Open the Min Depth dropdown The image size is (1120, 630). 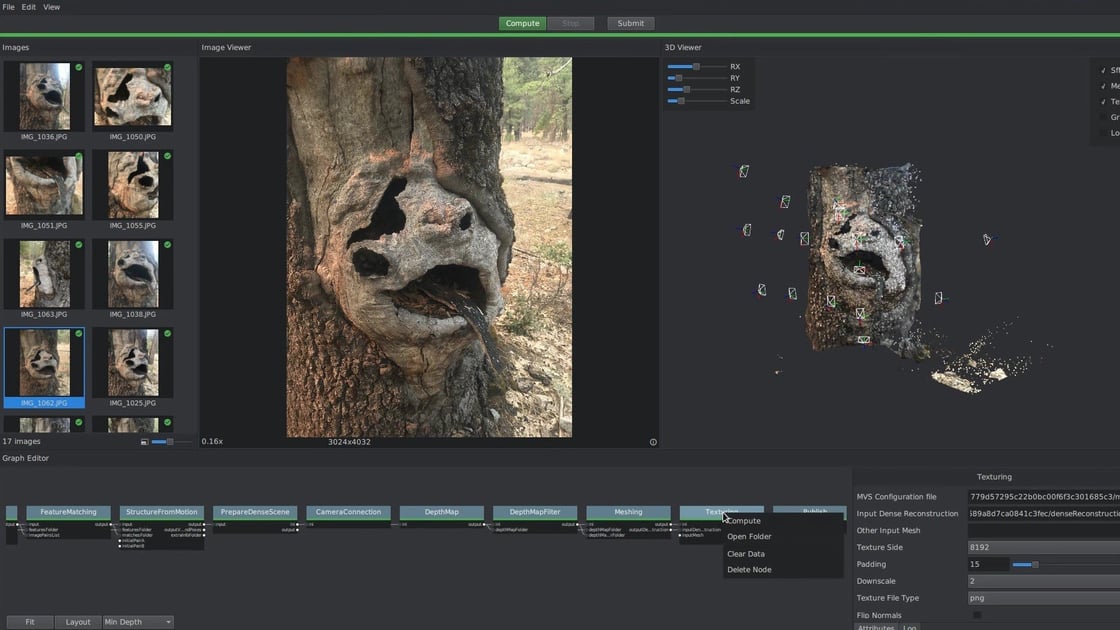[x=138, y=621]
